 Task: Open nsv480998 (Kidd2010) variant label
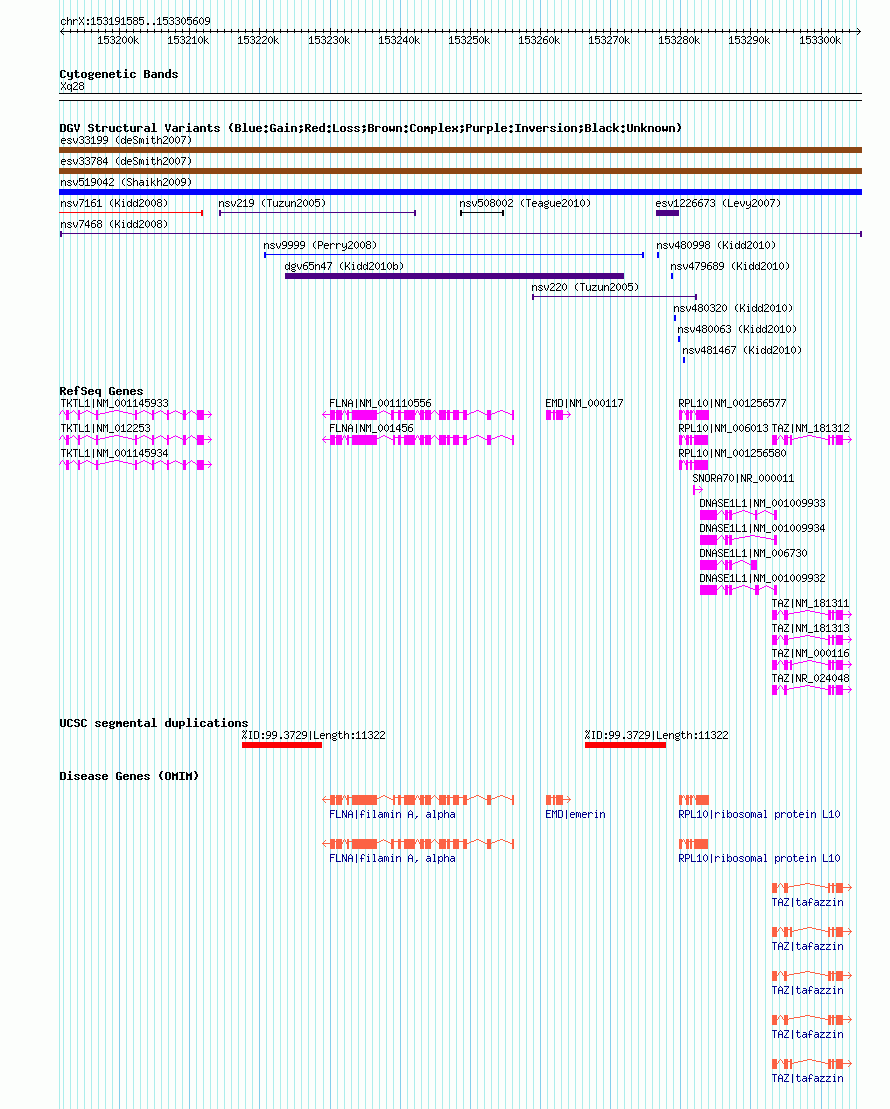point(716,245)
